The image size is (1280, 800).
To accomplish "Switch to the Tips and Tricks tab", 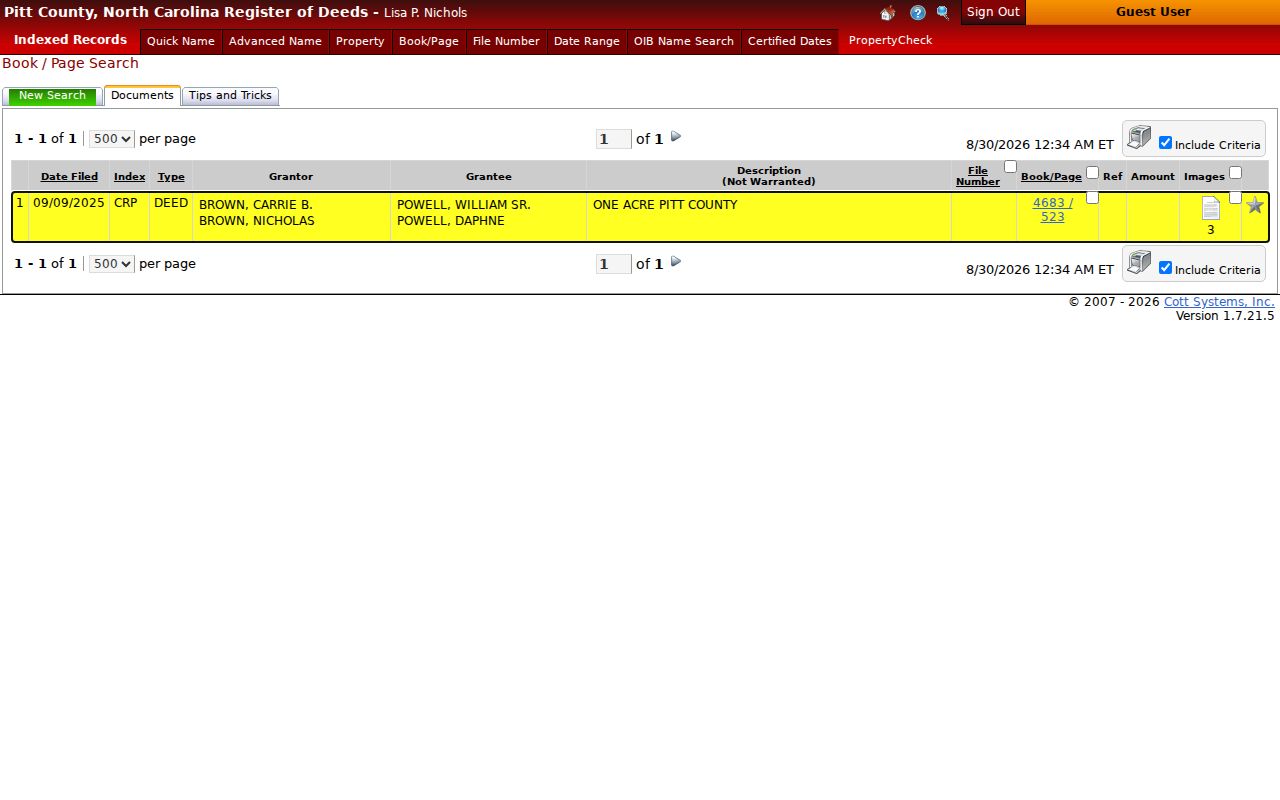I will click(x=230, y=96).
